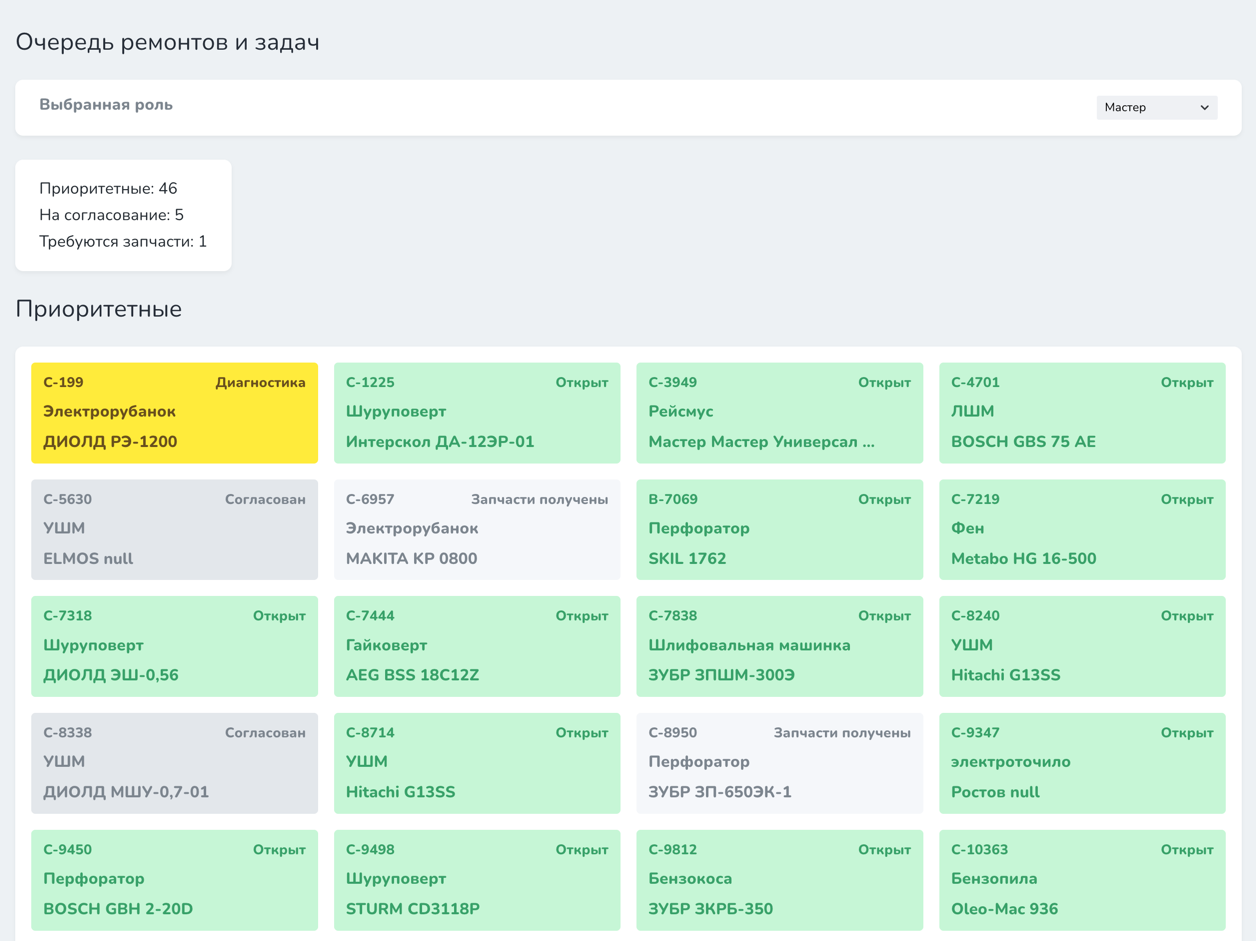Click card C-7219 Фен Metabo HG 16-500
Viewport: 1256px width, 941px height.
[1082, 530]
